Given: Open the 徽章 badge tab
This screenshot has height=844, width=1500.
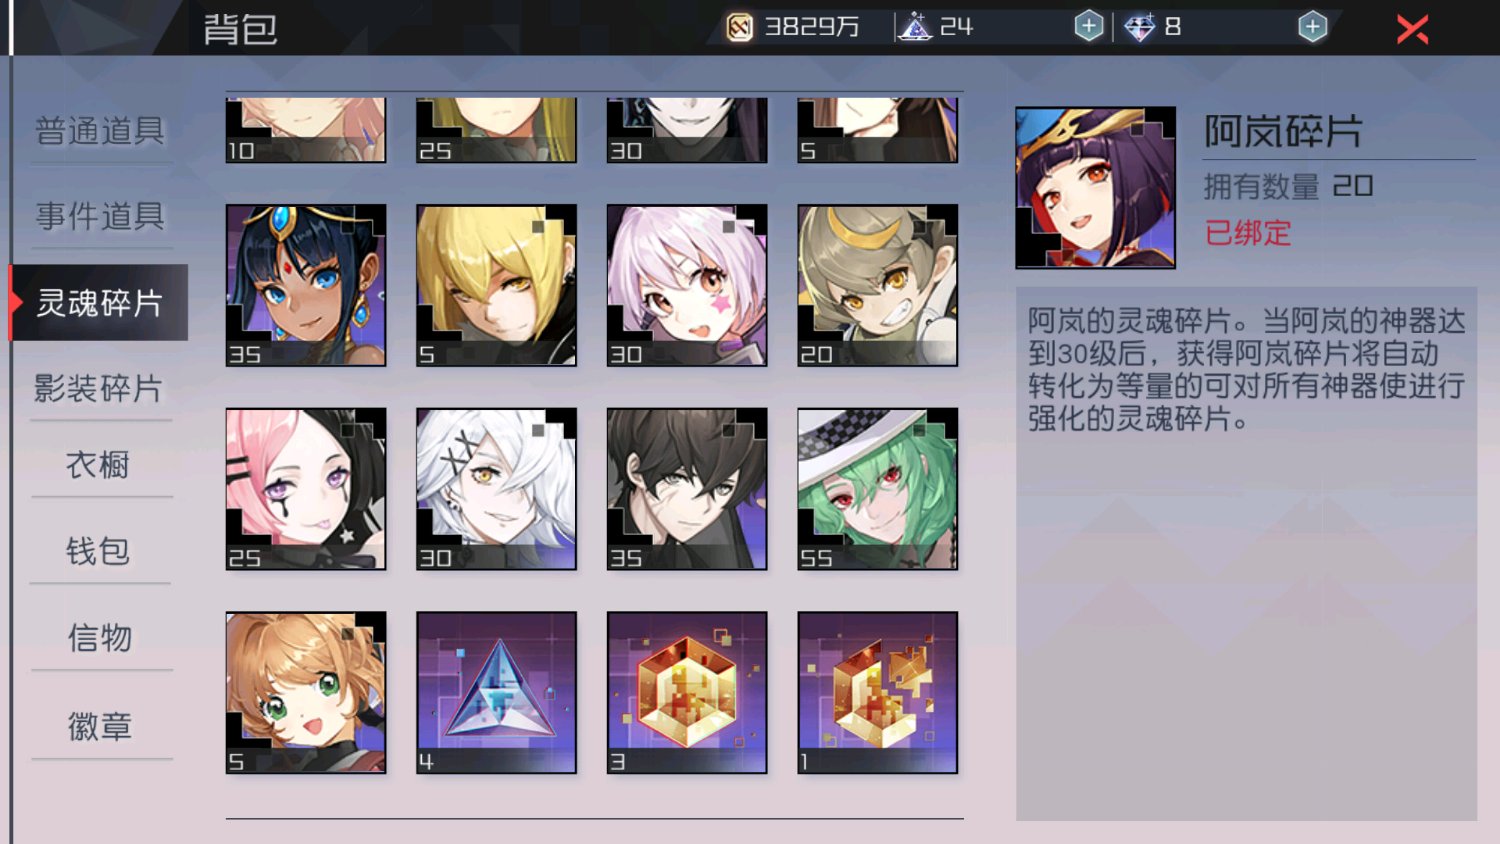Looking at the screenshot, I should (100, 727).
